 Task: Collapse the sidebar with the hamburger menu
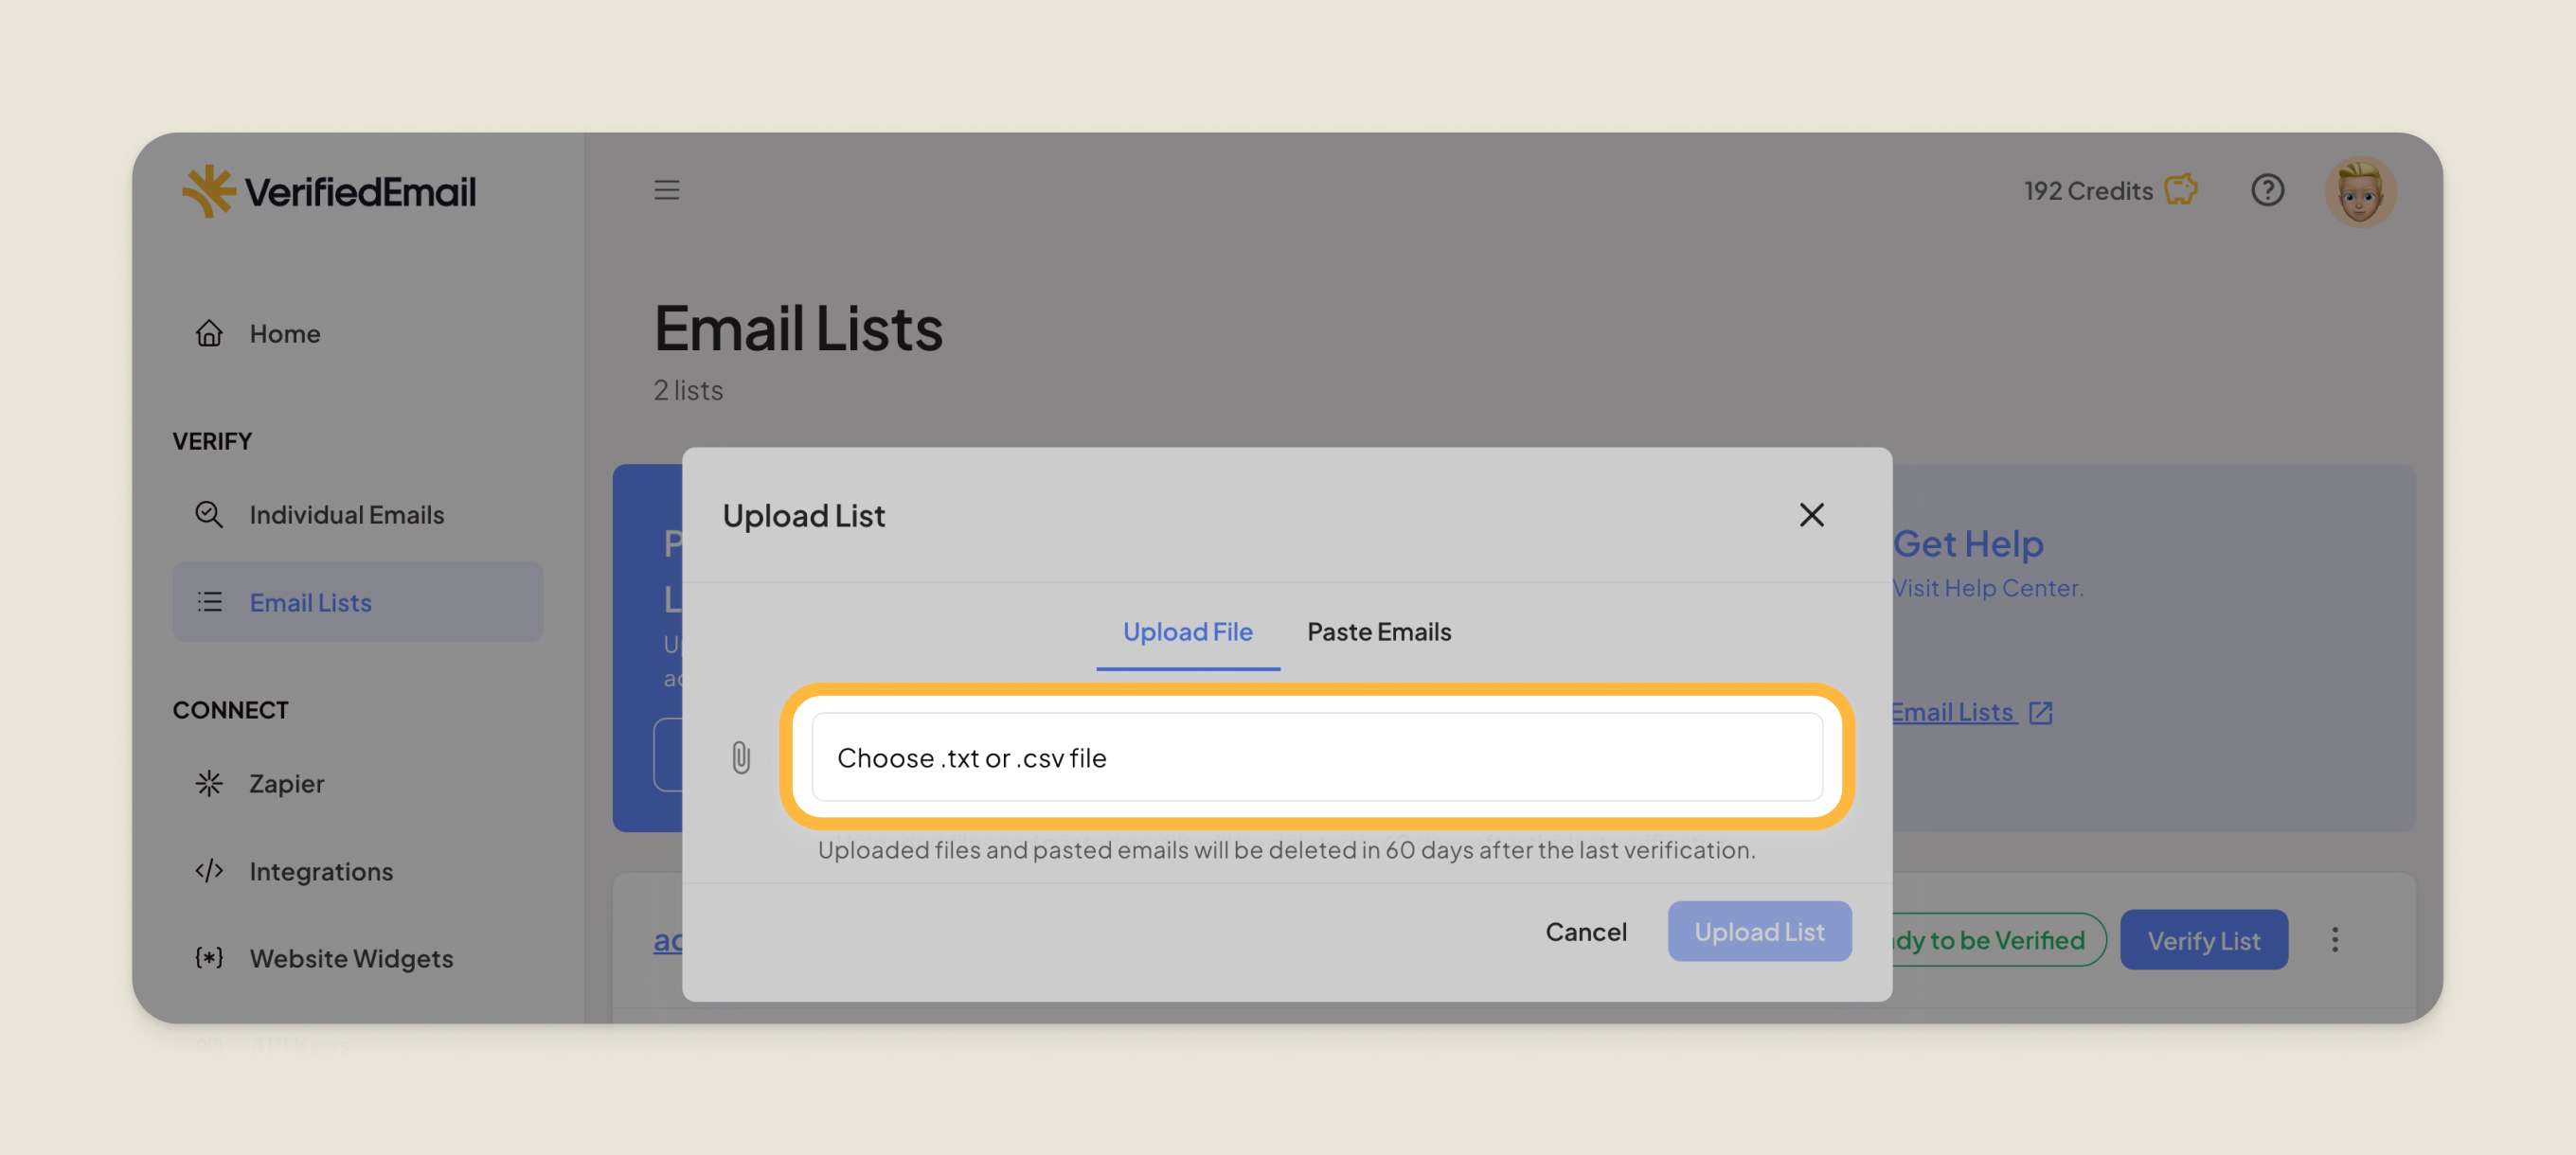point(667,189)
